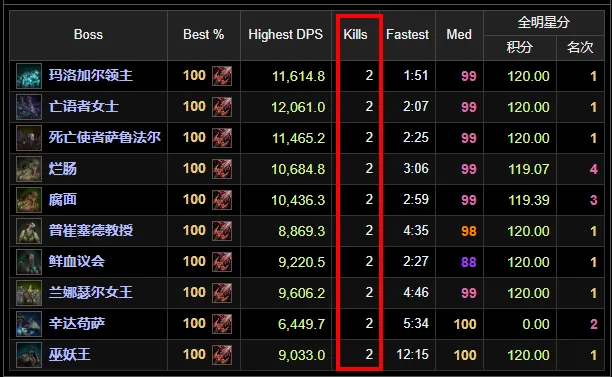The width and height of the screenshot is (612, 377).
Task: Open the 死亡使者萨鲁法尔 boss link
Action: click(105, 137)
